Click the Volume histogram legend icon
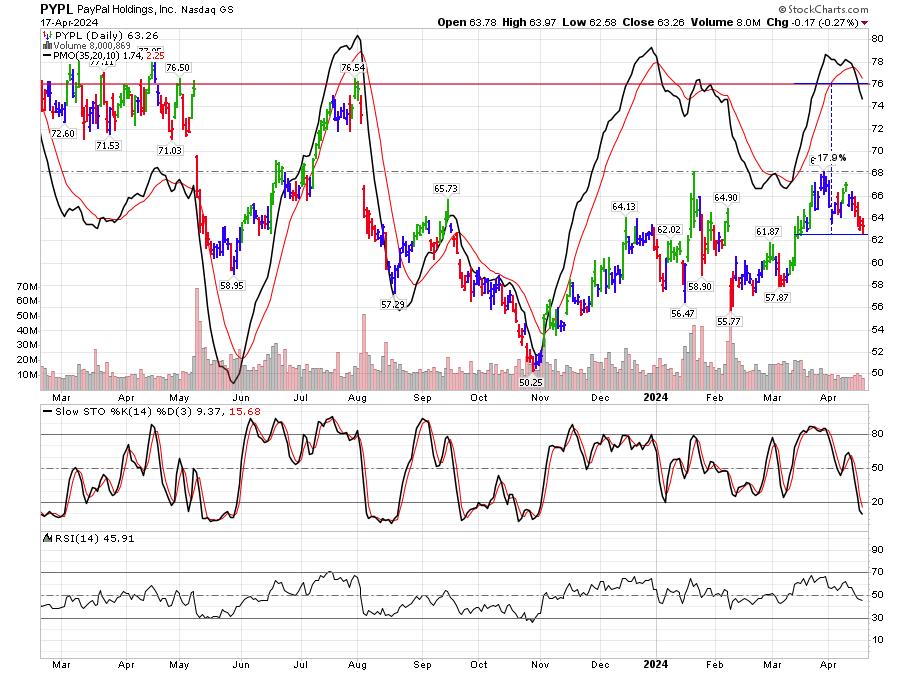 [46, 44]
